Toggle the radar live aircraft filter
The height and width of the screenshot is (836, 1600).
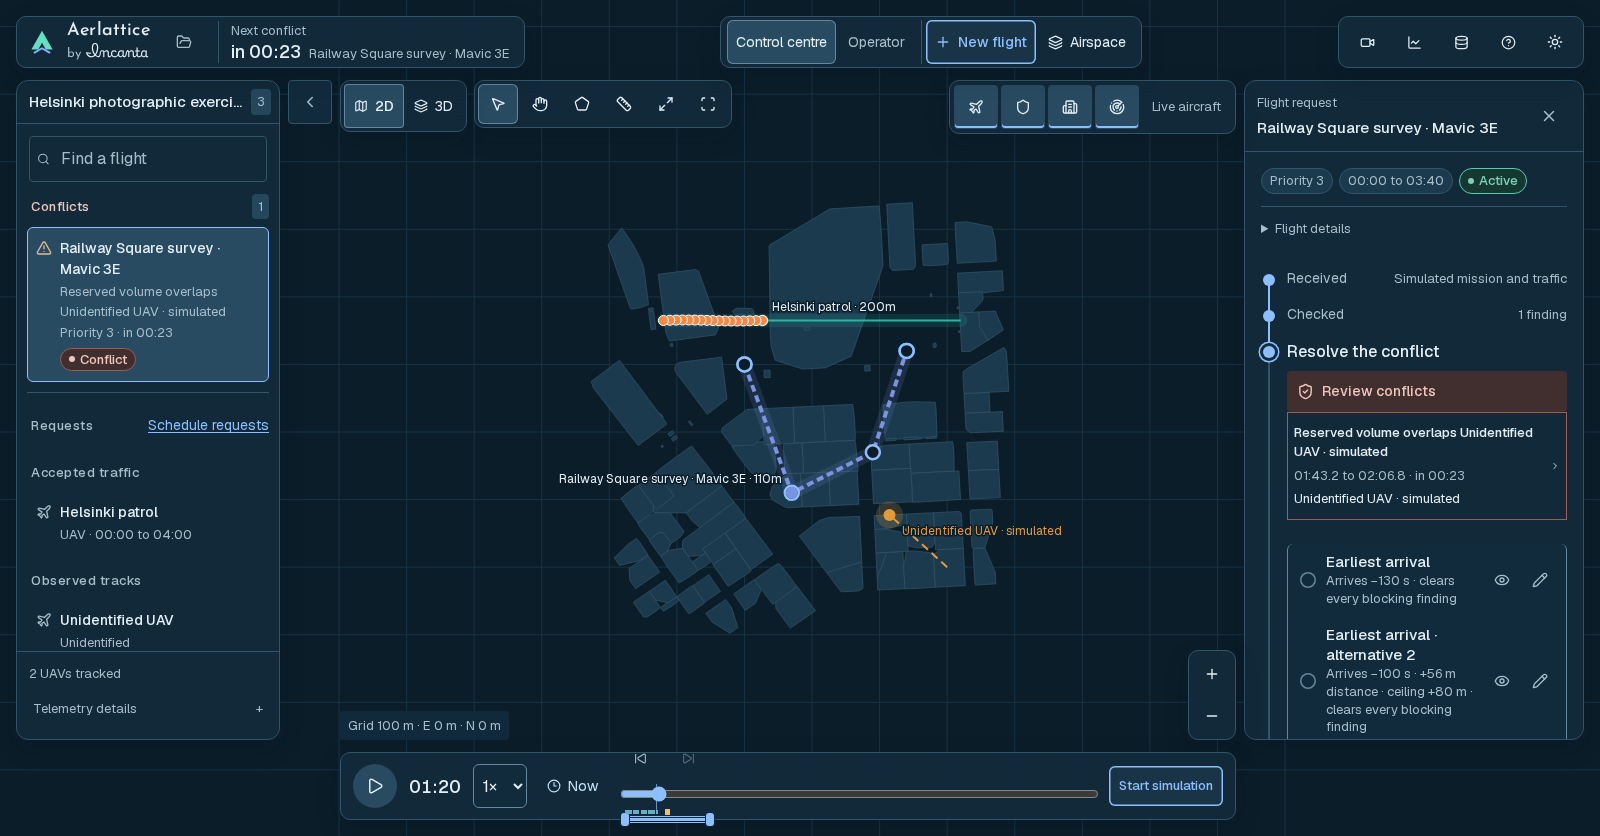click(x=1117, y=106)
